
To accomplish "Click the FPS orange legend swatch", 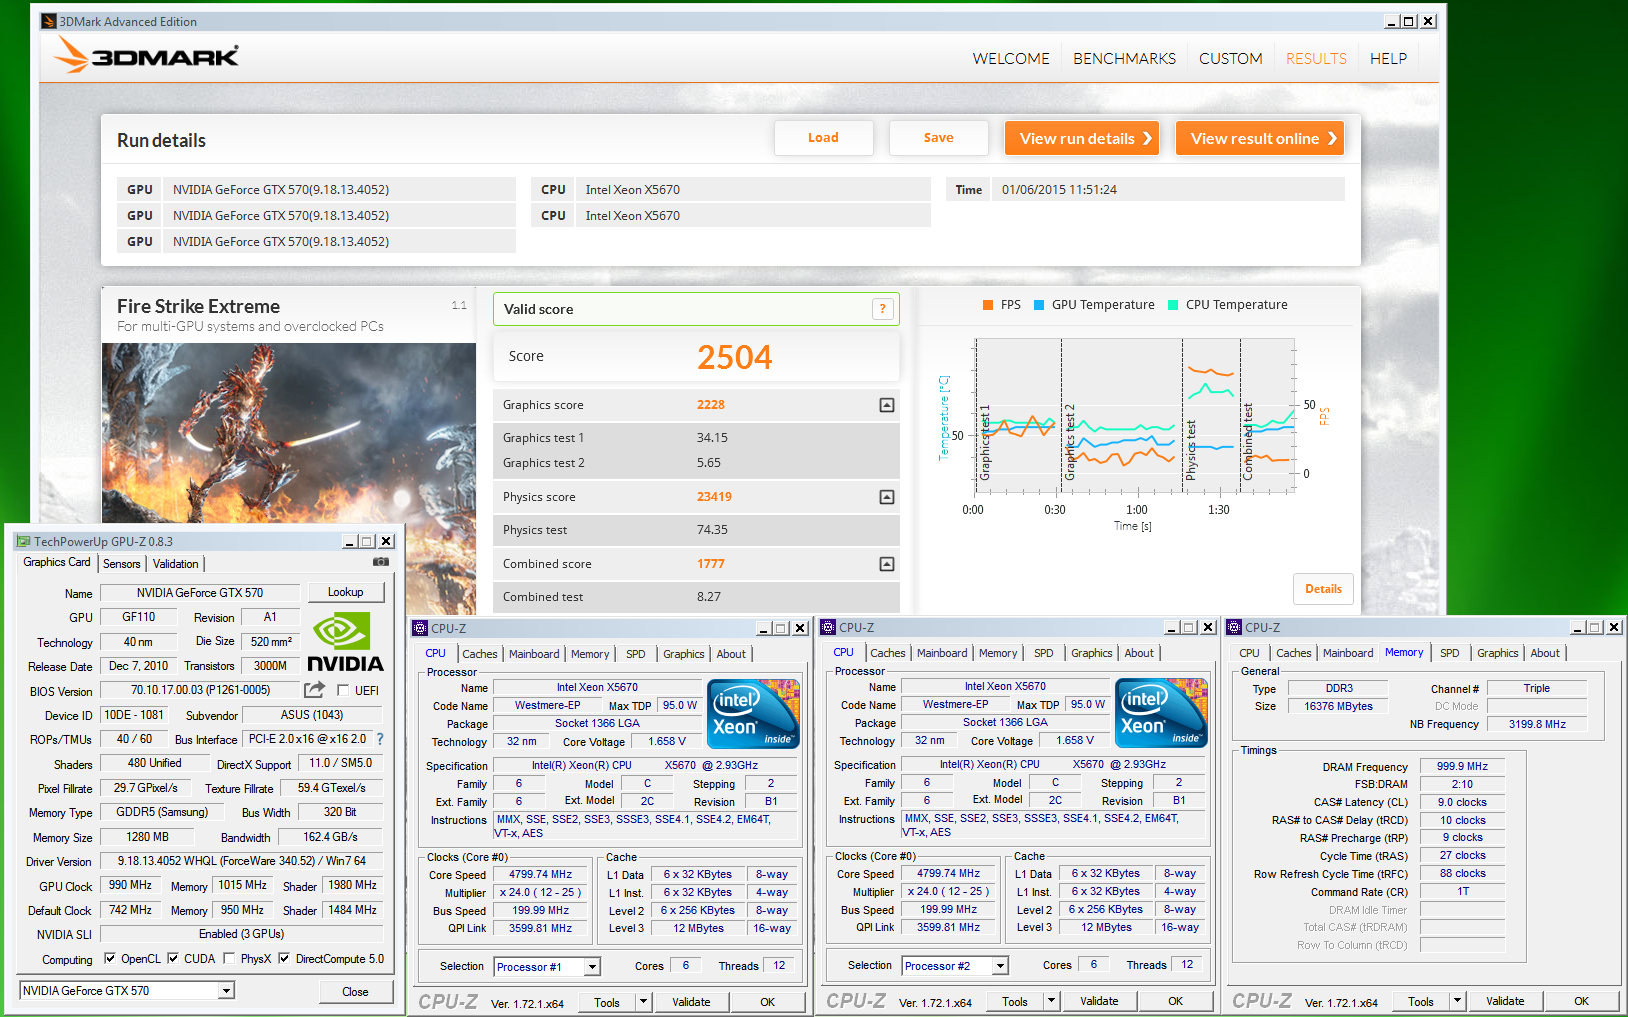I will 988,305.
